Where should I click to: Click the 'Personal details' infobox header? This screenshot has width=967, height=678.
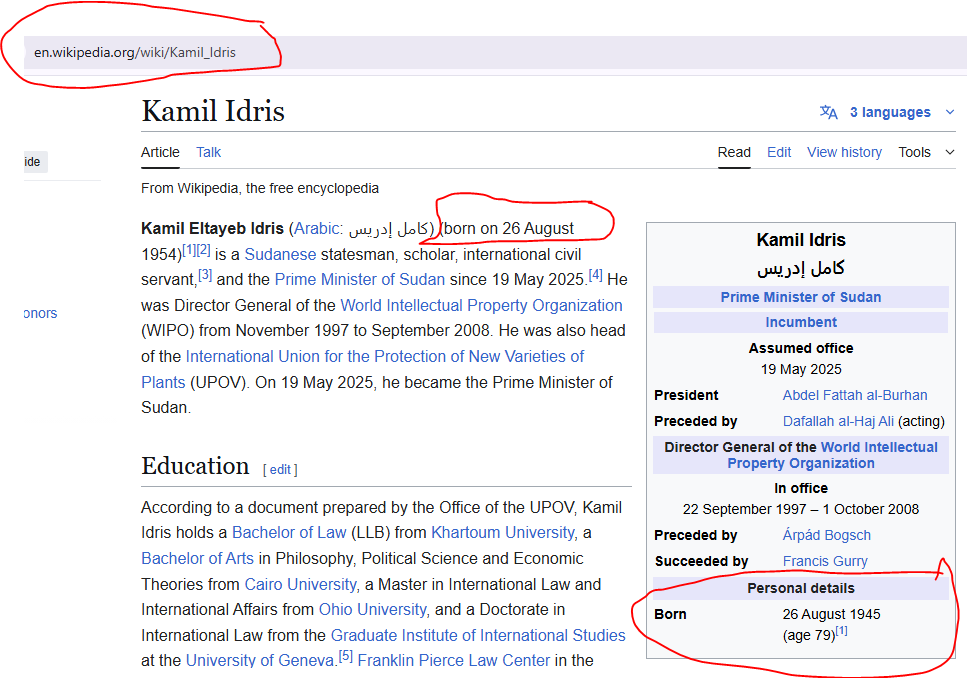[800, 589]
